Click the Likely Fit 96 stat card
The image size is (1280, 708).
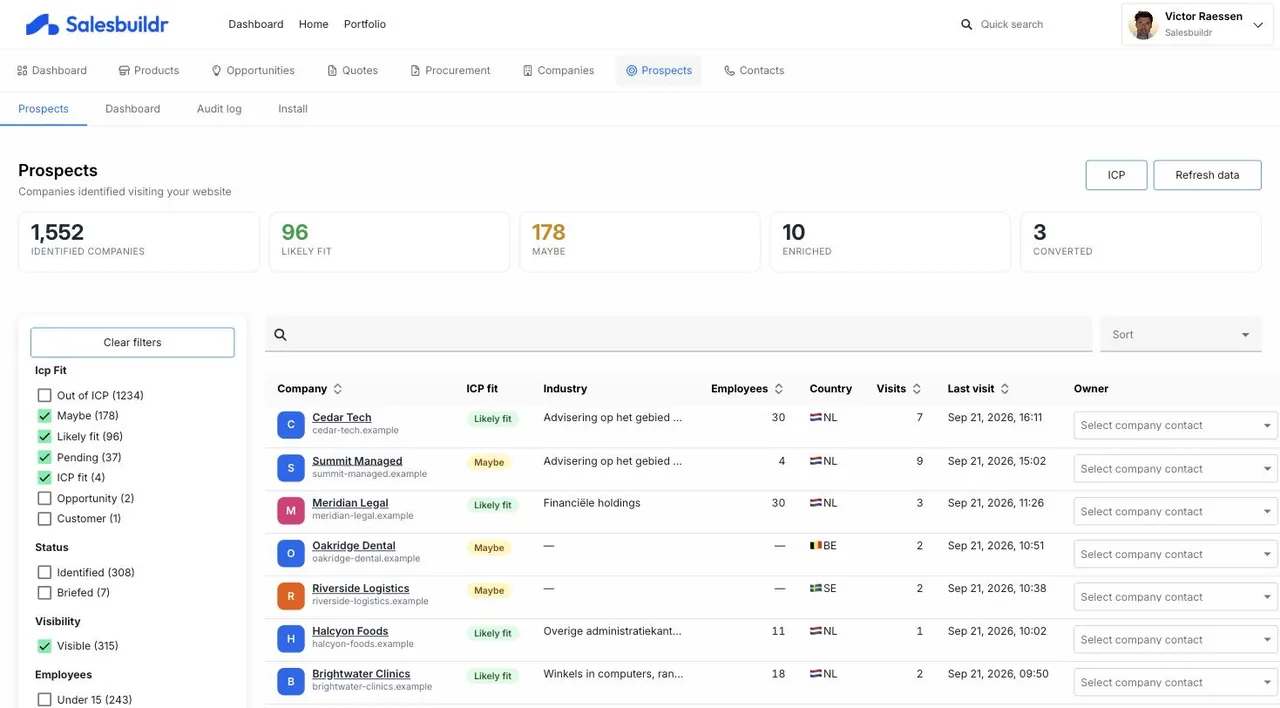tap(389, 241)
